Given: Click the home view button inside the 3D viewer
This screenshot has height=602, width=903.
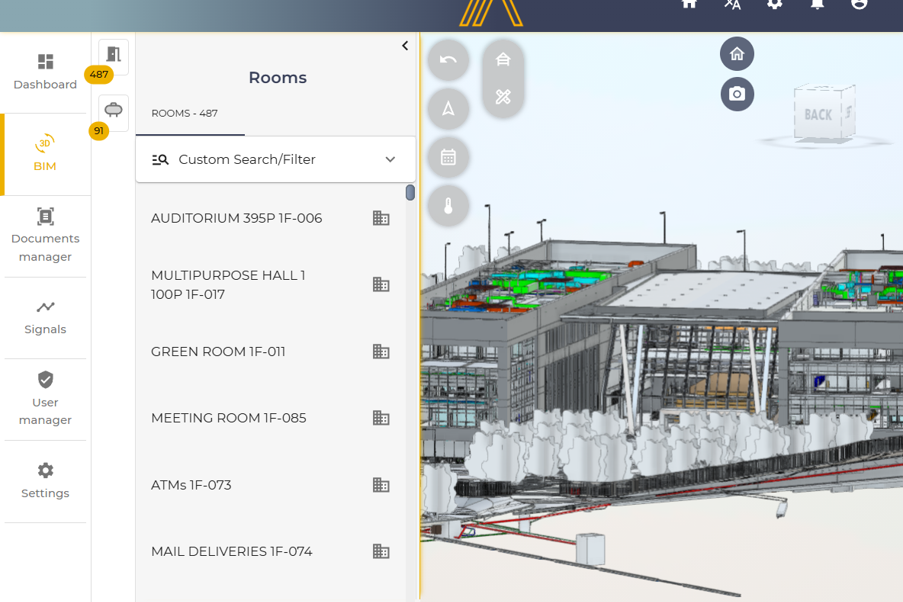Looking at the screenshot, I should click(737, 53).
